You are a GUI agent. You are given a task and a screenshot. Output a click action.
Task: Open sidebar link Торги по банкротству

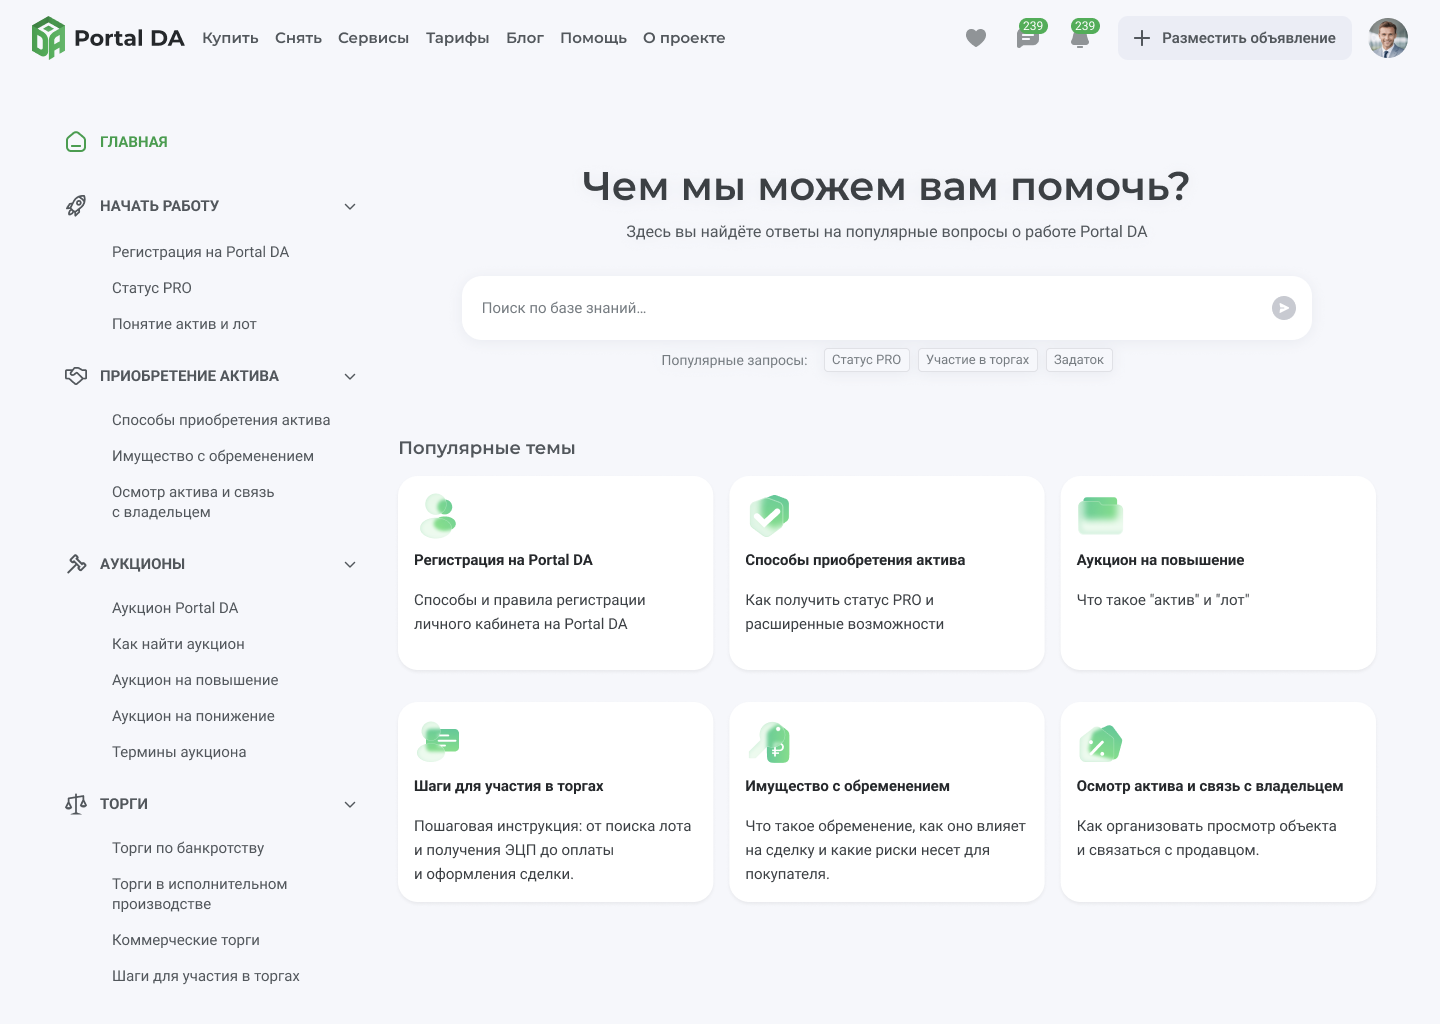point(188,848)
